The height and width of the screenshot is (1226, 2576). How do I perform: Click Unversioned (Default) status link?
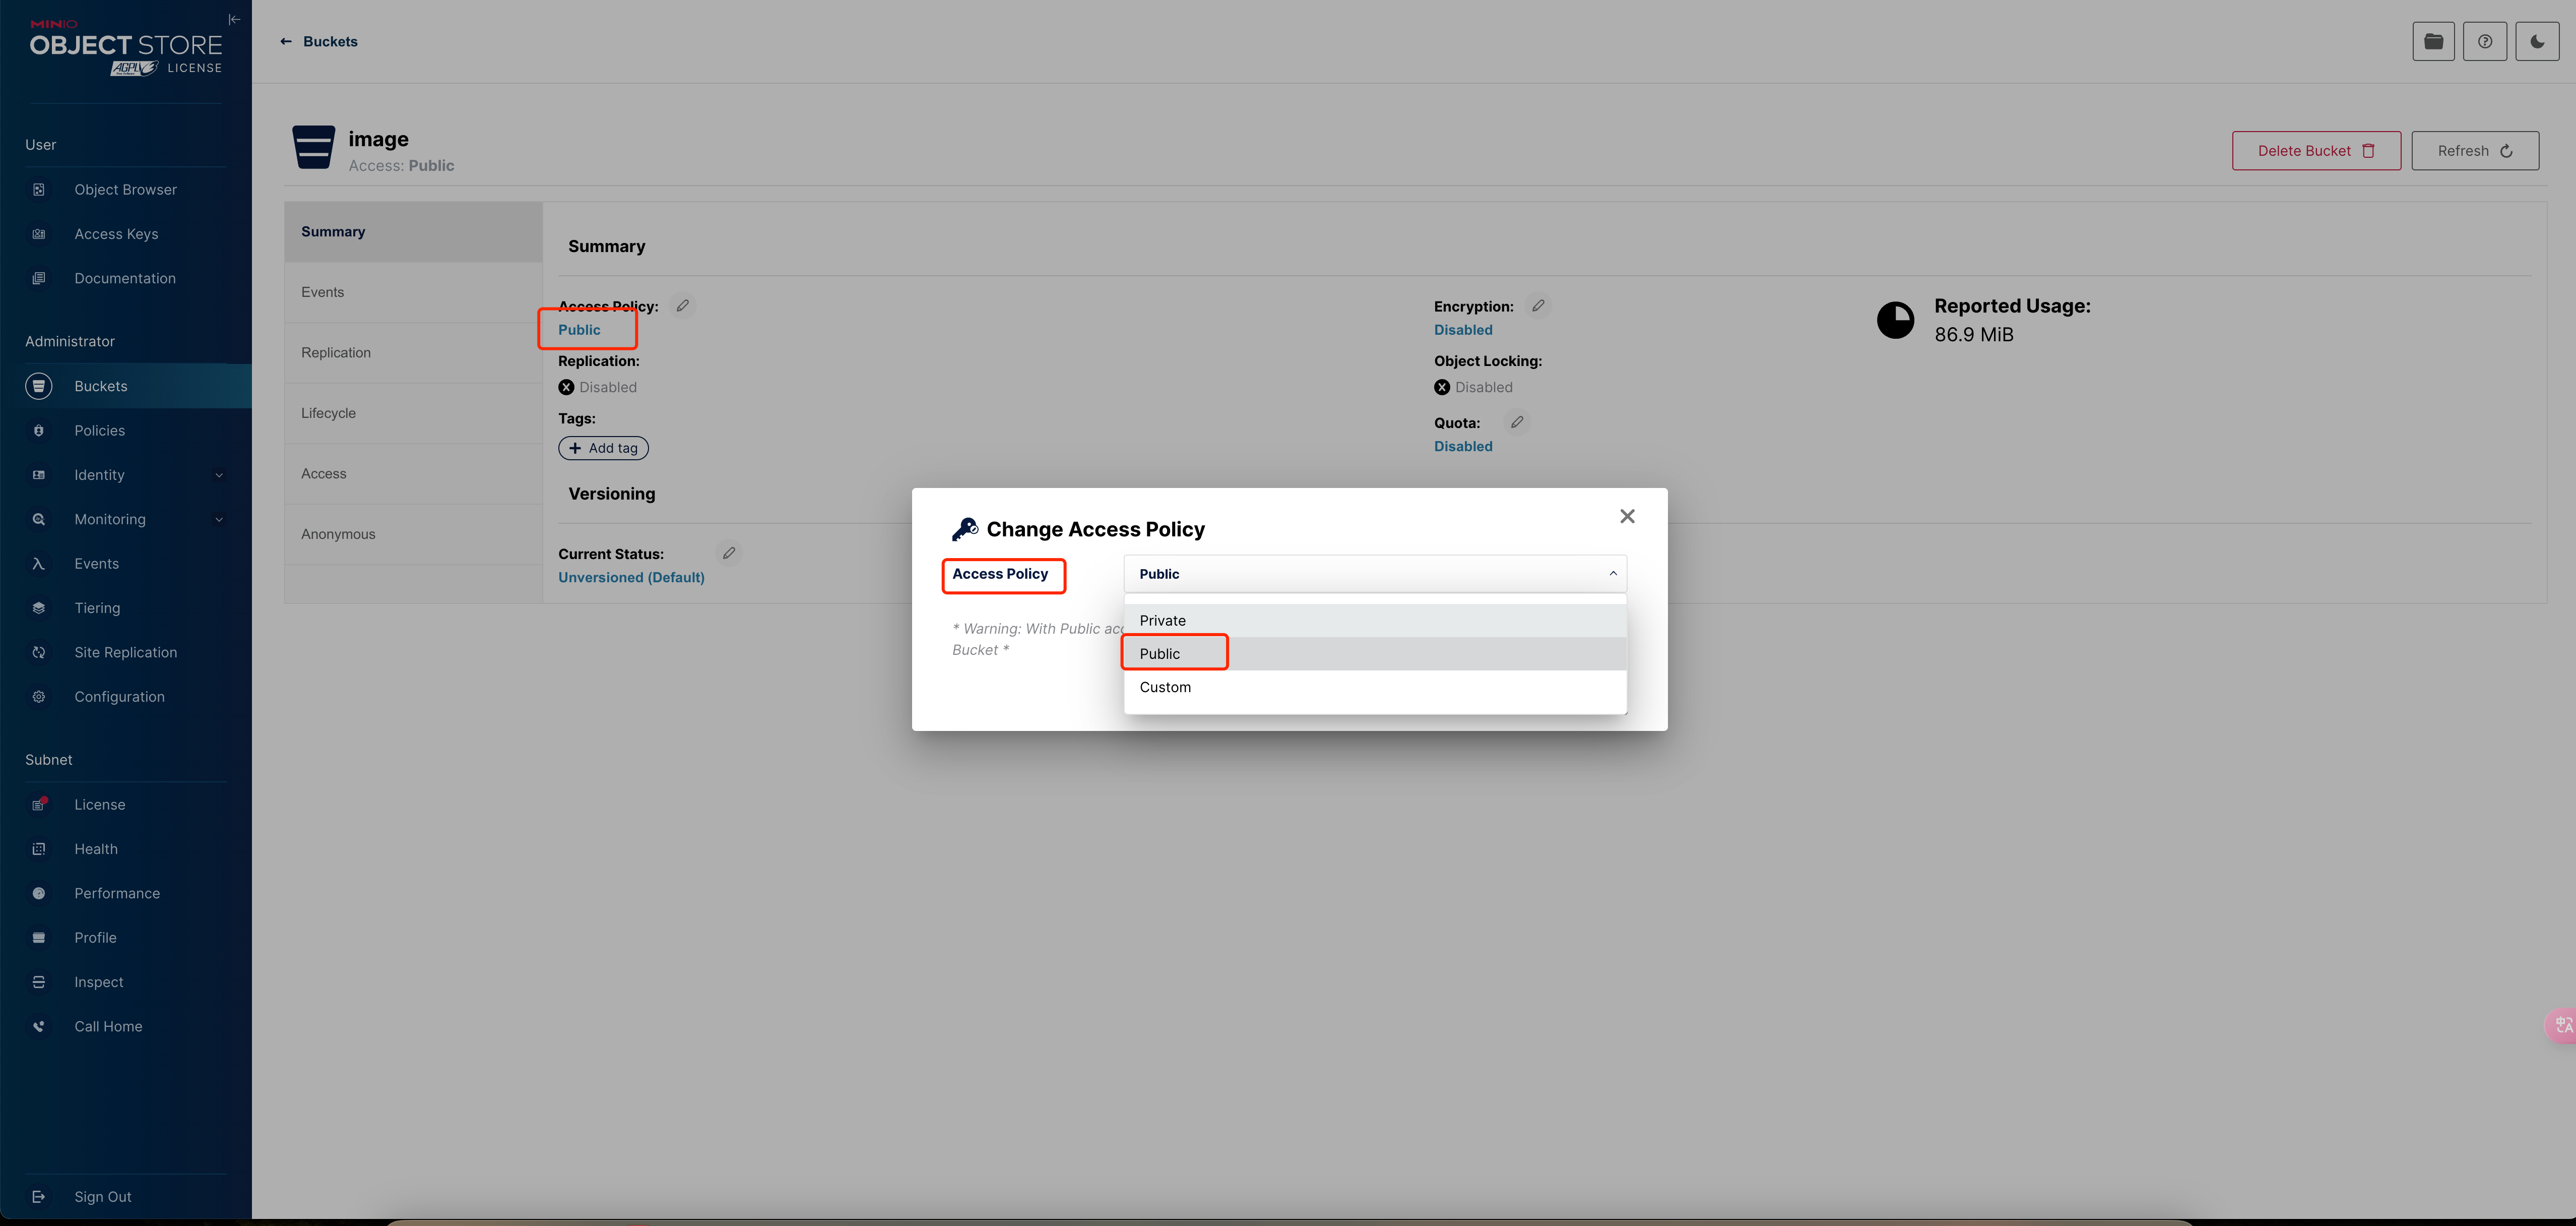click(631, 577)
